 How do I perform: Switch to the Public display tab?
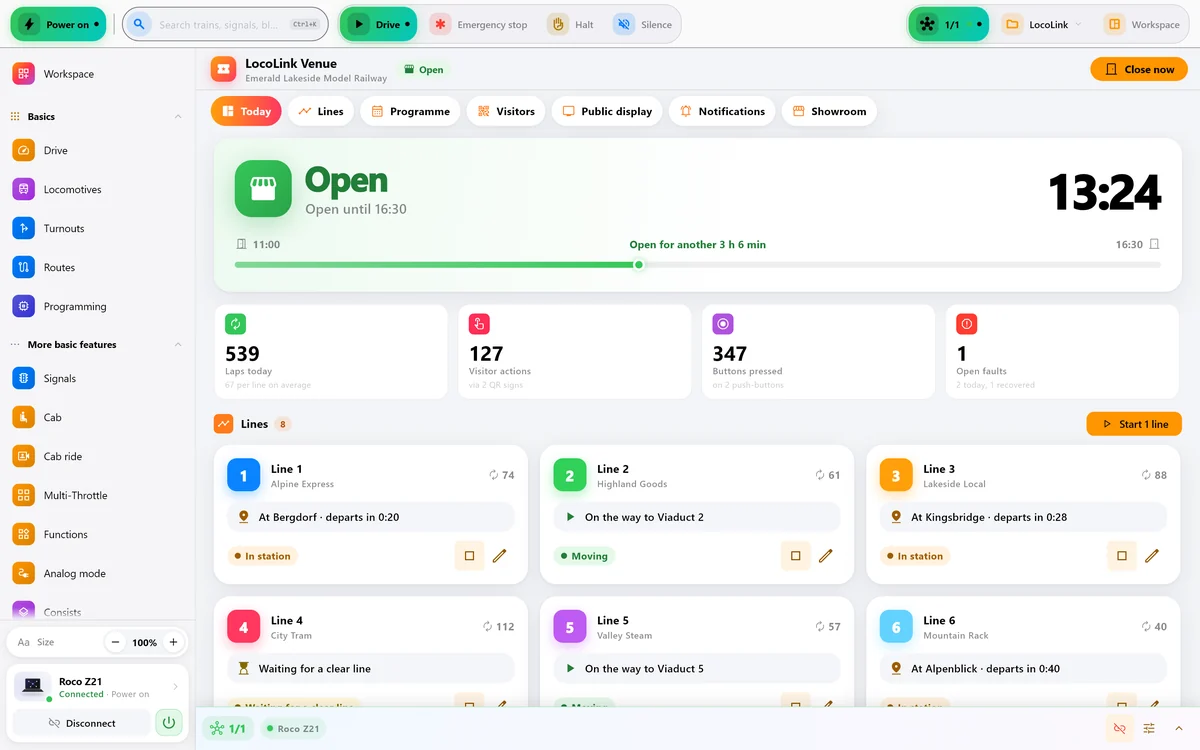607,111
